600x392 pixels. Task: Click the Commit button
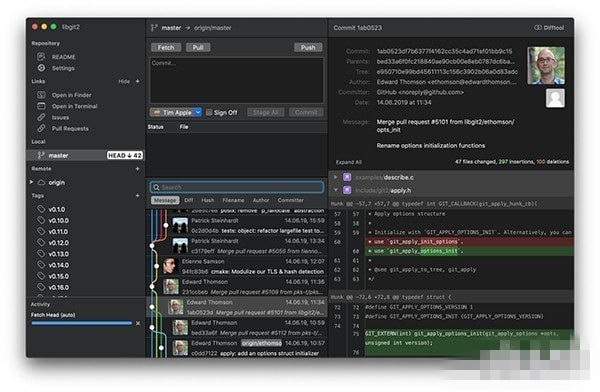coord(306,112)
